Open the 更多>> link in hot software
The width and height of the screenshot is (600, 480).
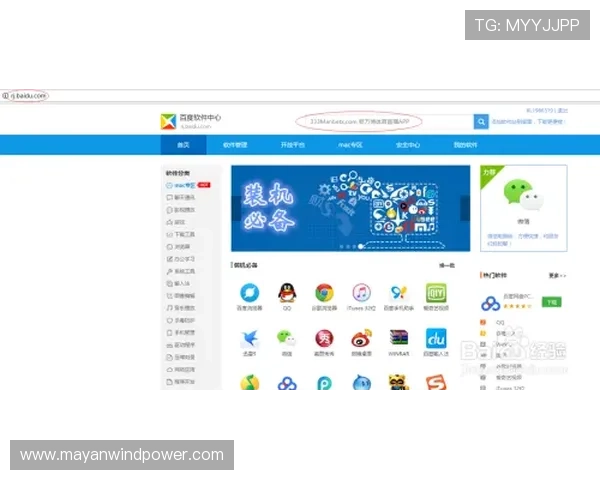pos(557,276)
